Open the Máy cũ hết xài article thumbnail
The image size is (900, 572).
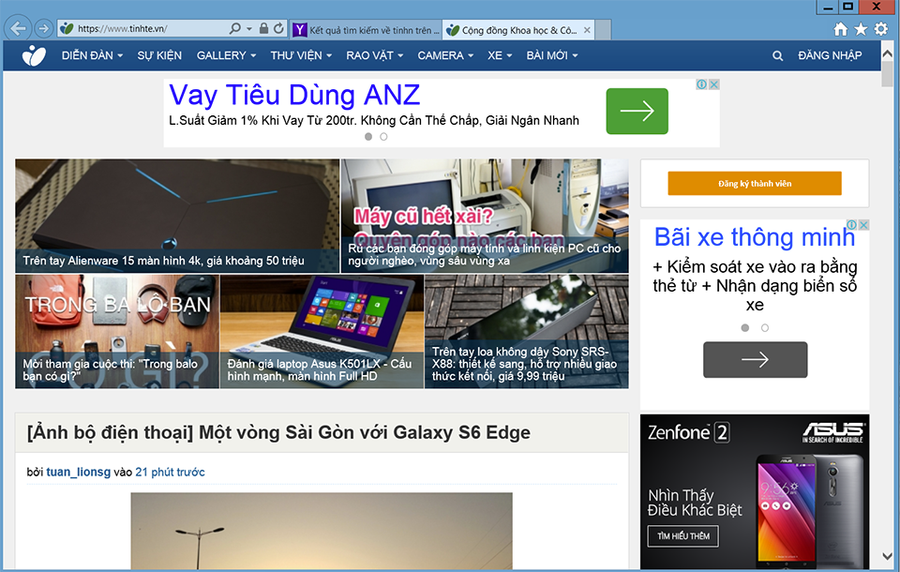pyautogui.click(x=485, y=216)
